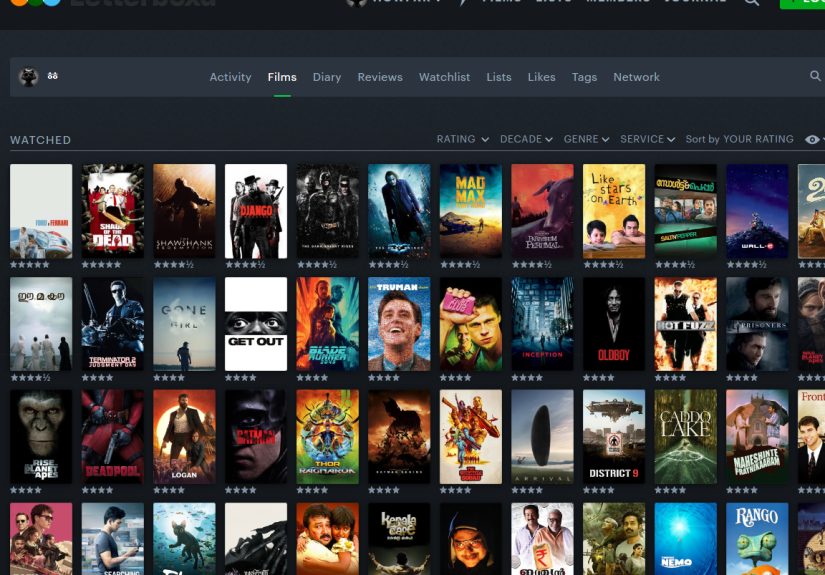Open the Salt N' Pepper poster

point(685,211)
